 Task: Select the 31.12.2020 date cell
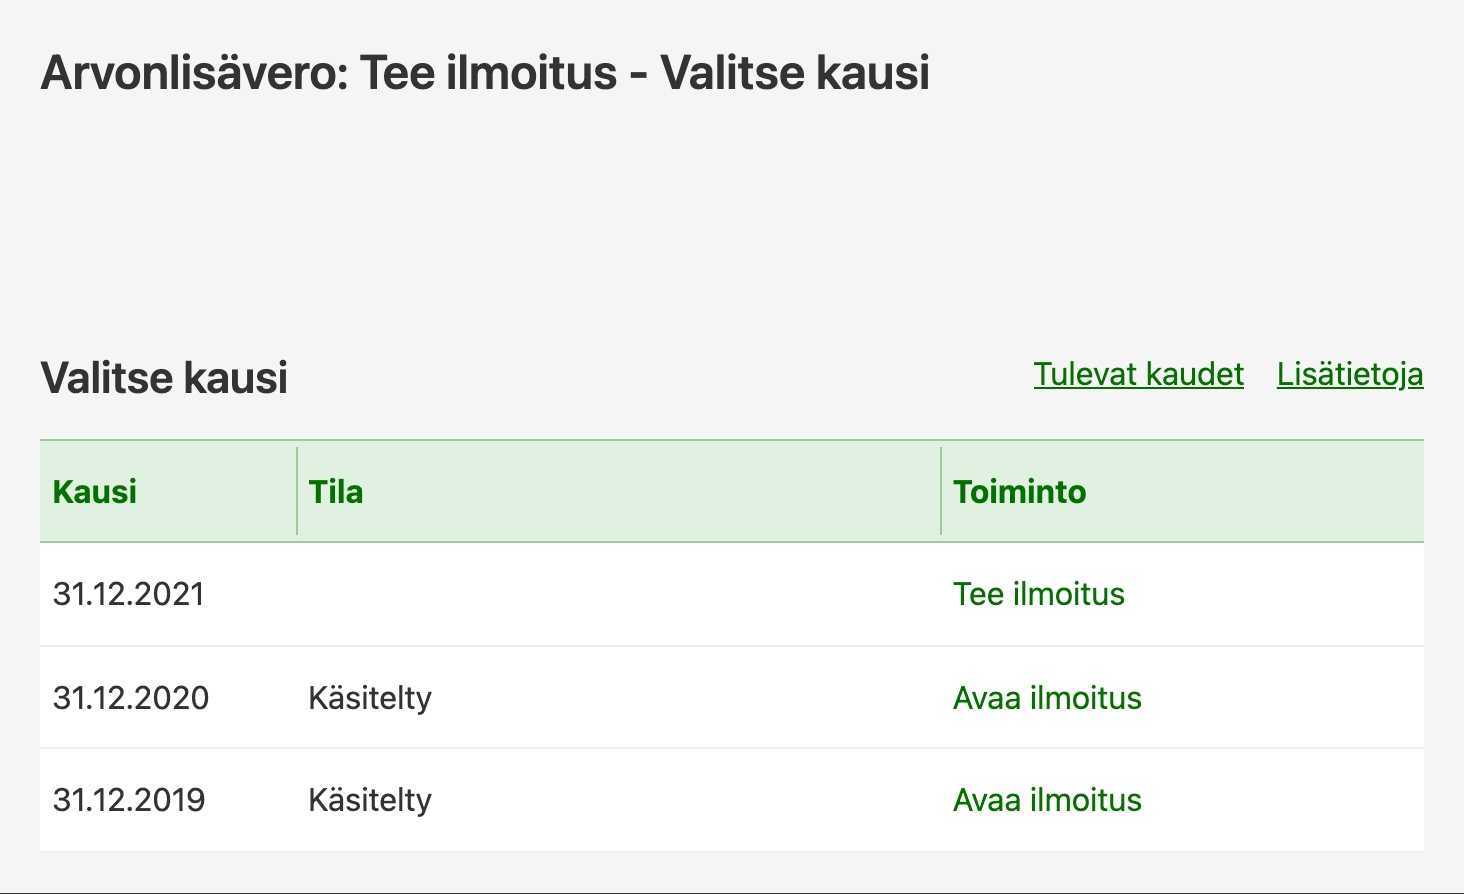pyautogui.click(x=131, y=698)
